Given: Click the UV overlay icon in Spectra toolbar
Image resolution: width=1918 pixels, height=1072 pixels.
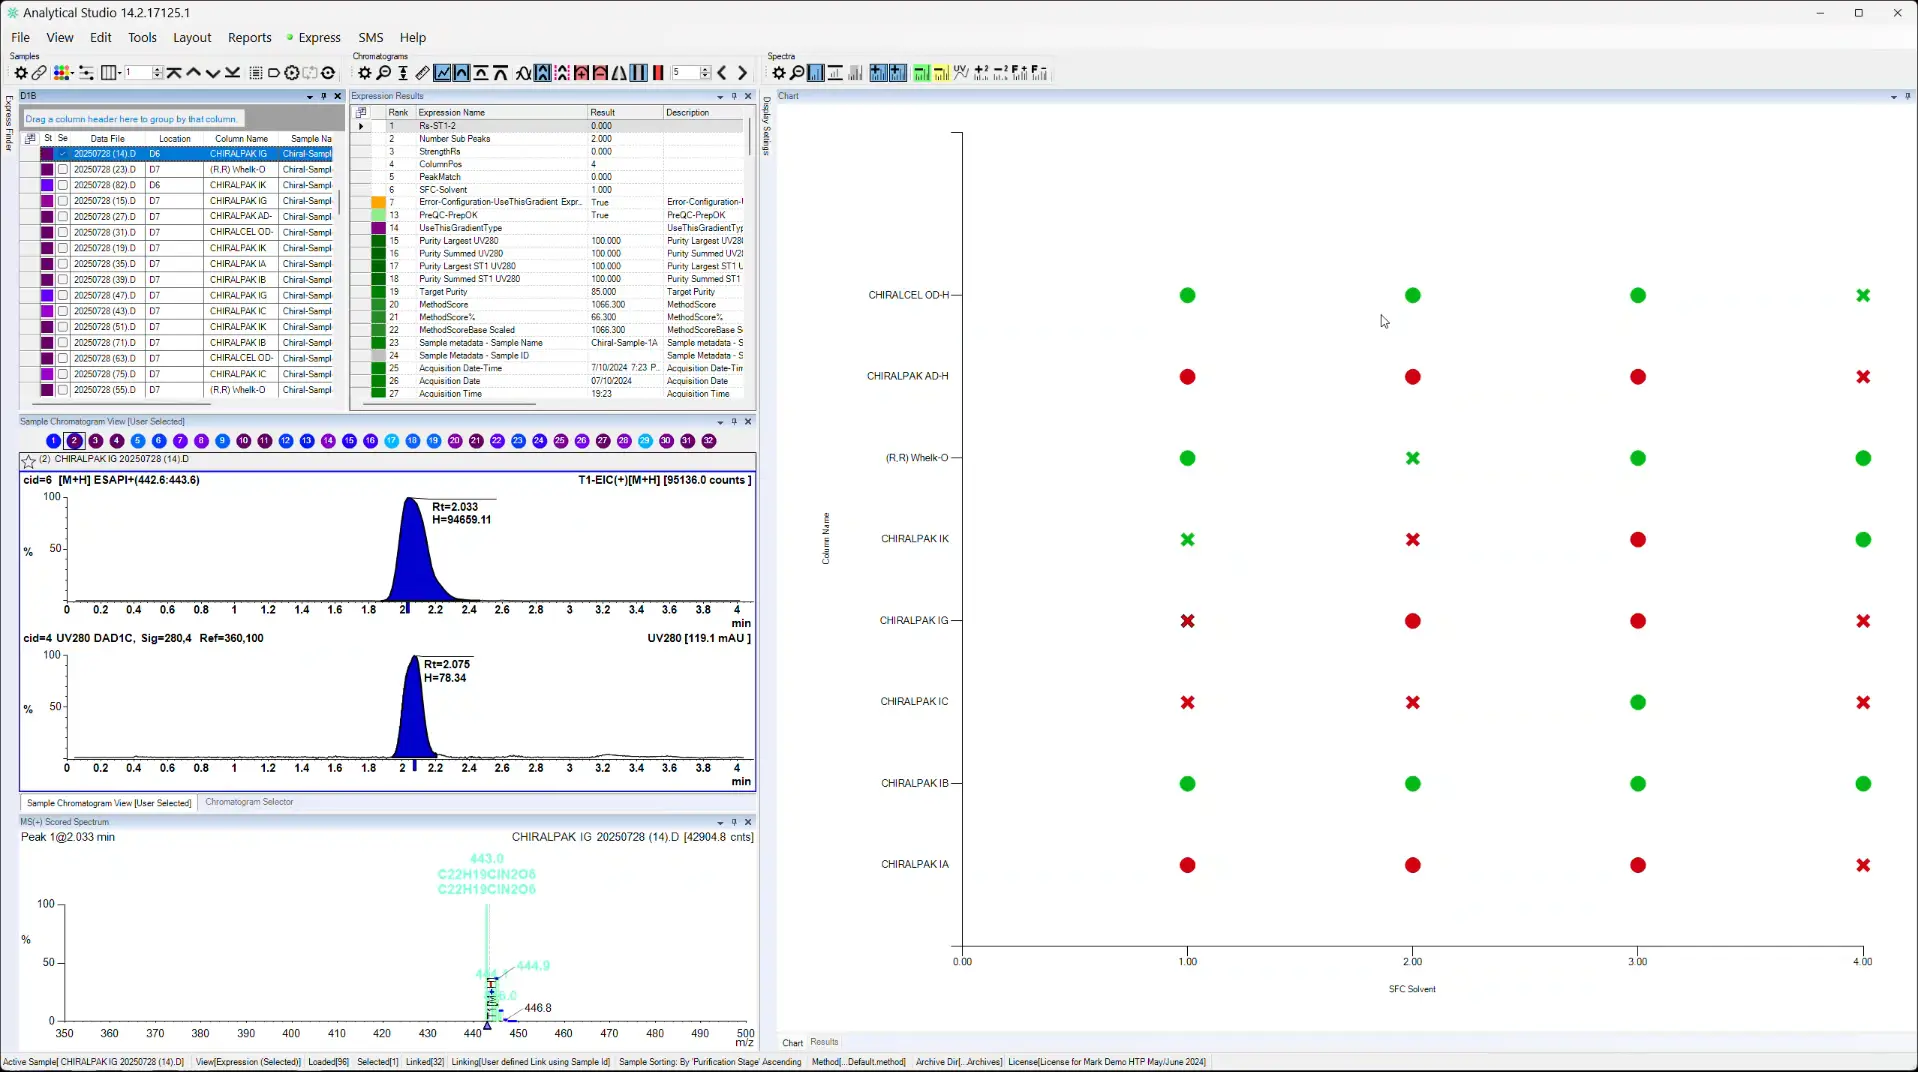Looking at the screenshot, I should coord(961,72).
